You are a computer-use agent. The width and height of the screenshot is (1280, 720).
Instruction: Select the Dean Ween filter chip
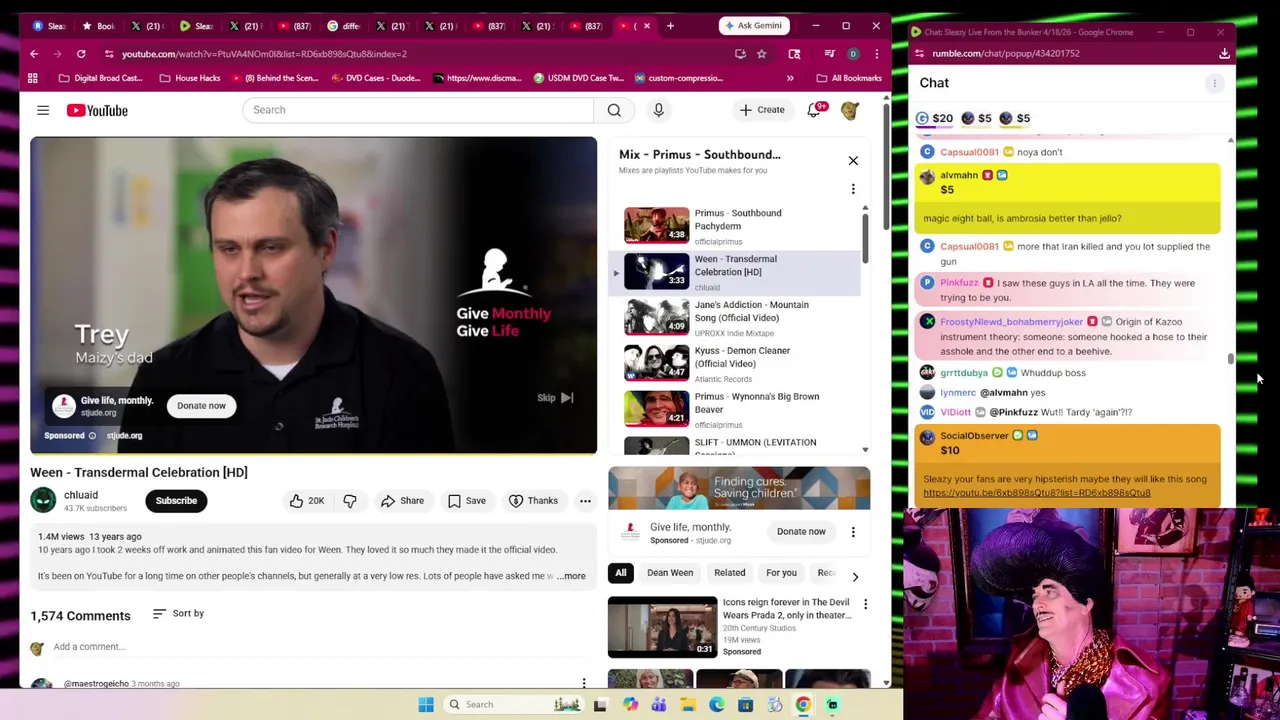(670, 573)
